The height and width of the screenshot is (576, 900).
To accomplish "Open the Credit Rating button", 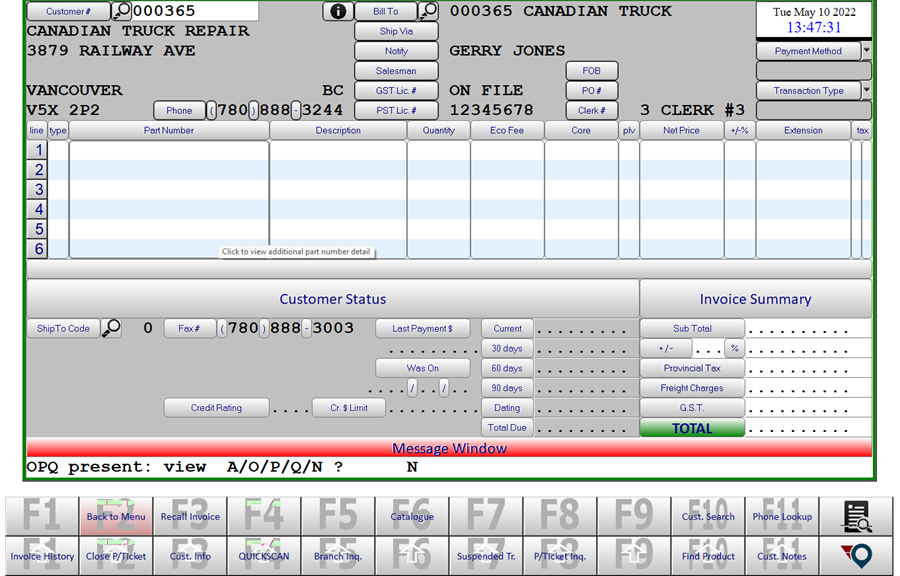I will pyautogui.click(x=216, y=407).
